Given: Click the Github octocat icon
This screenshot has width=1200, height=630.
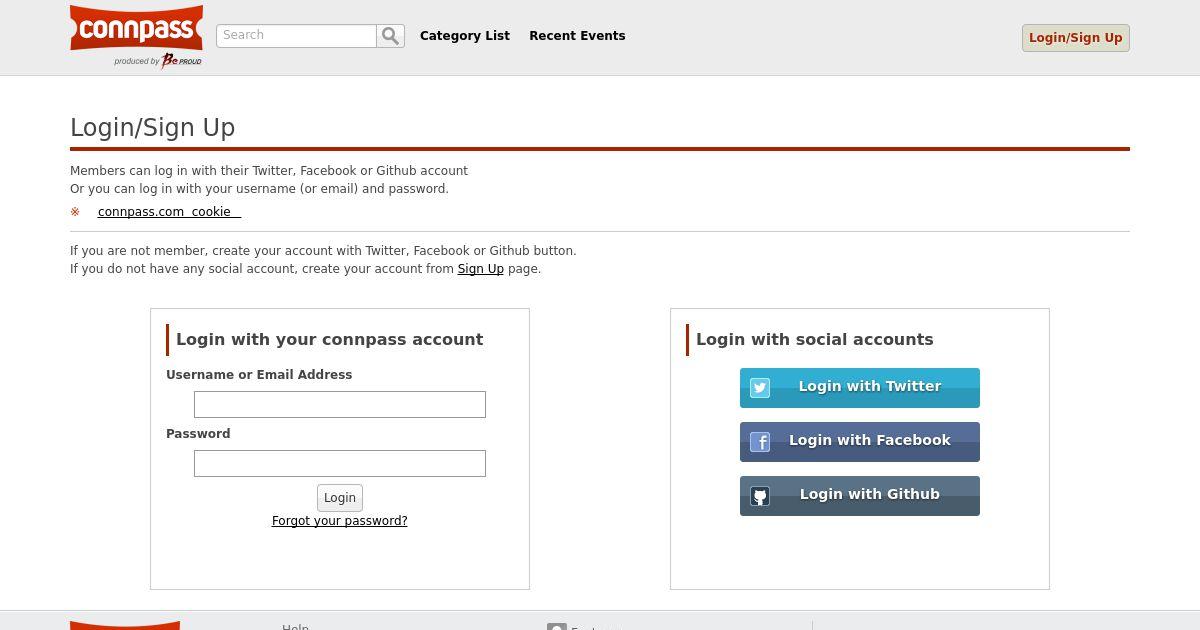Looking at the screenshot, I should click(x=760, y=496).
